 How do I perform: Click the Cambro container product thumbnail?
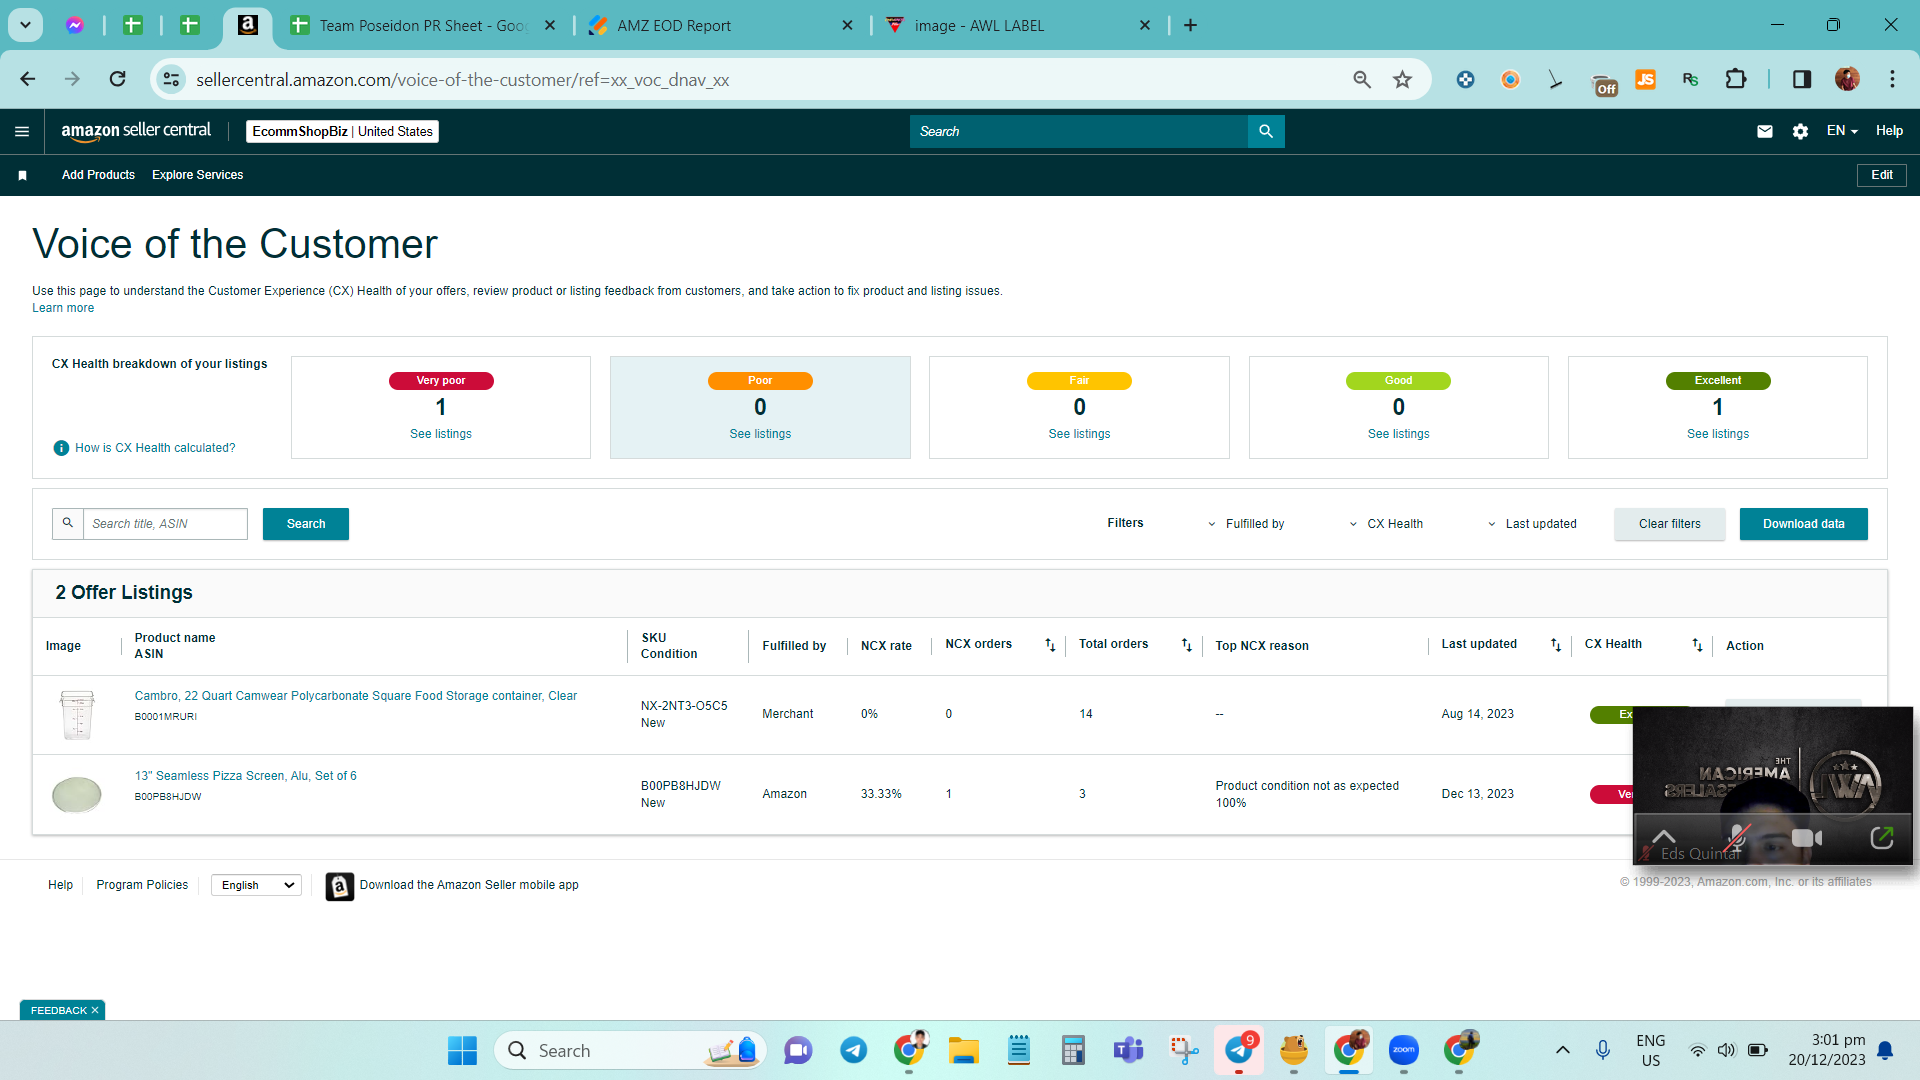(76, 715)
